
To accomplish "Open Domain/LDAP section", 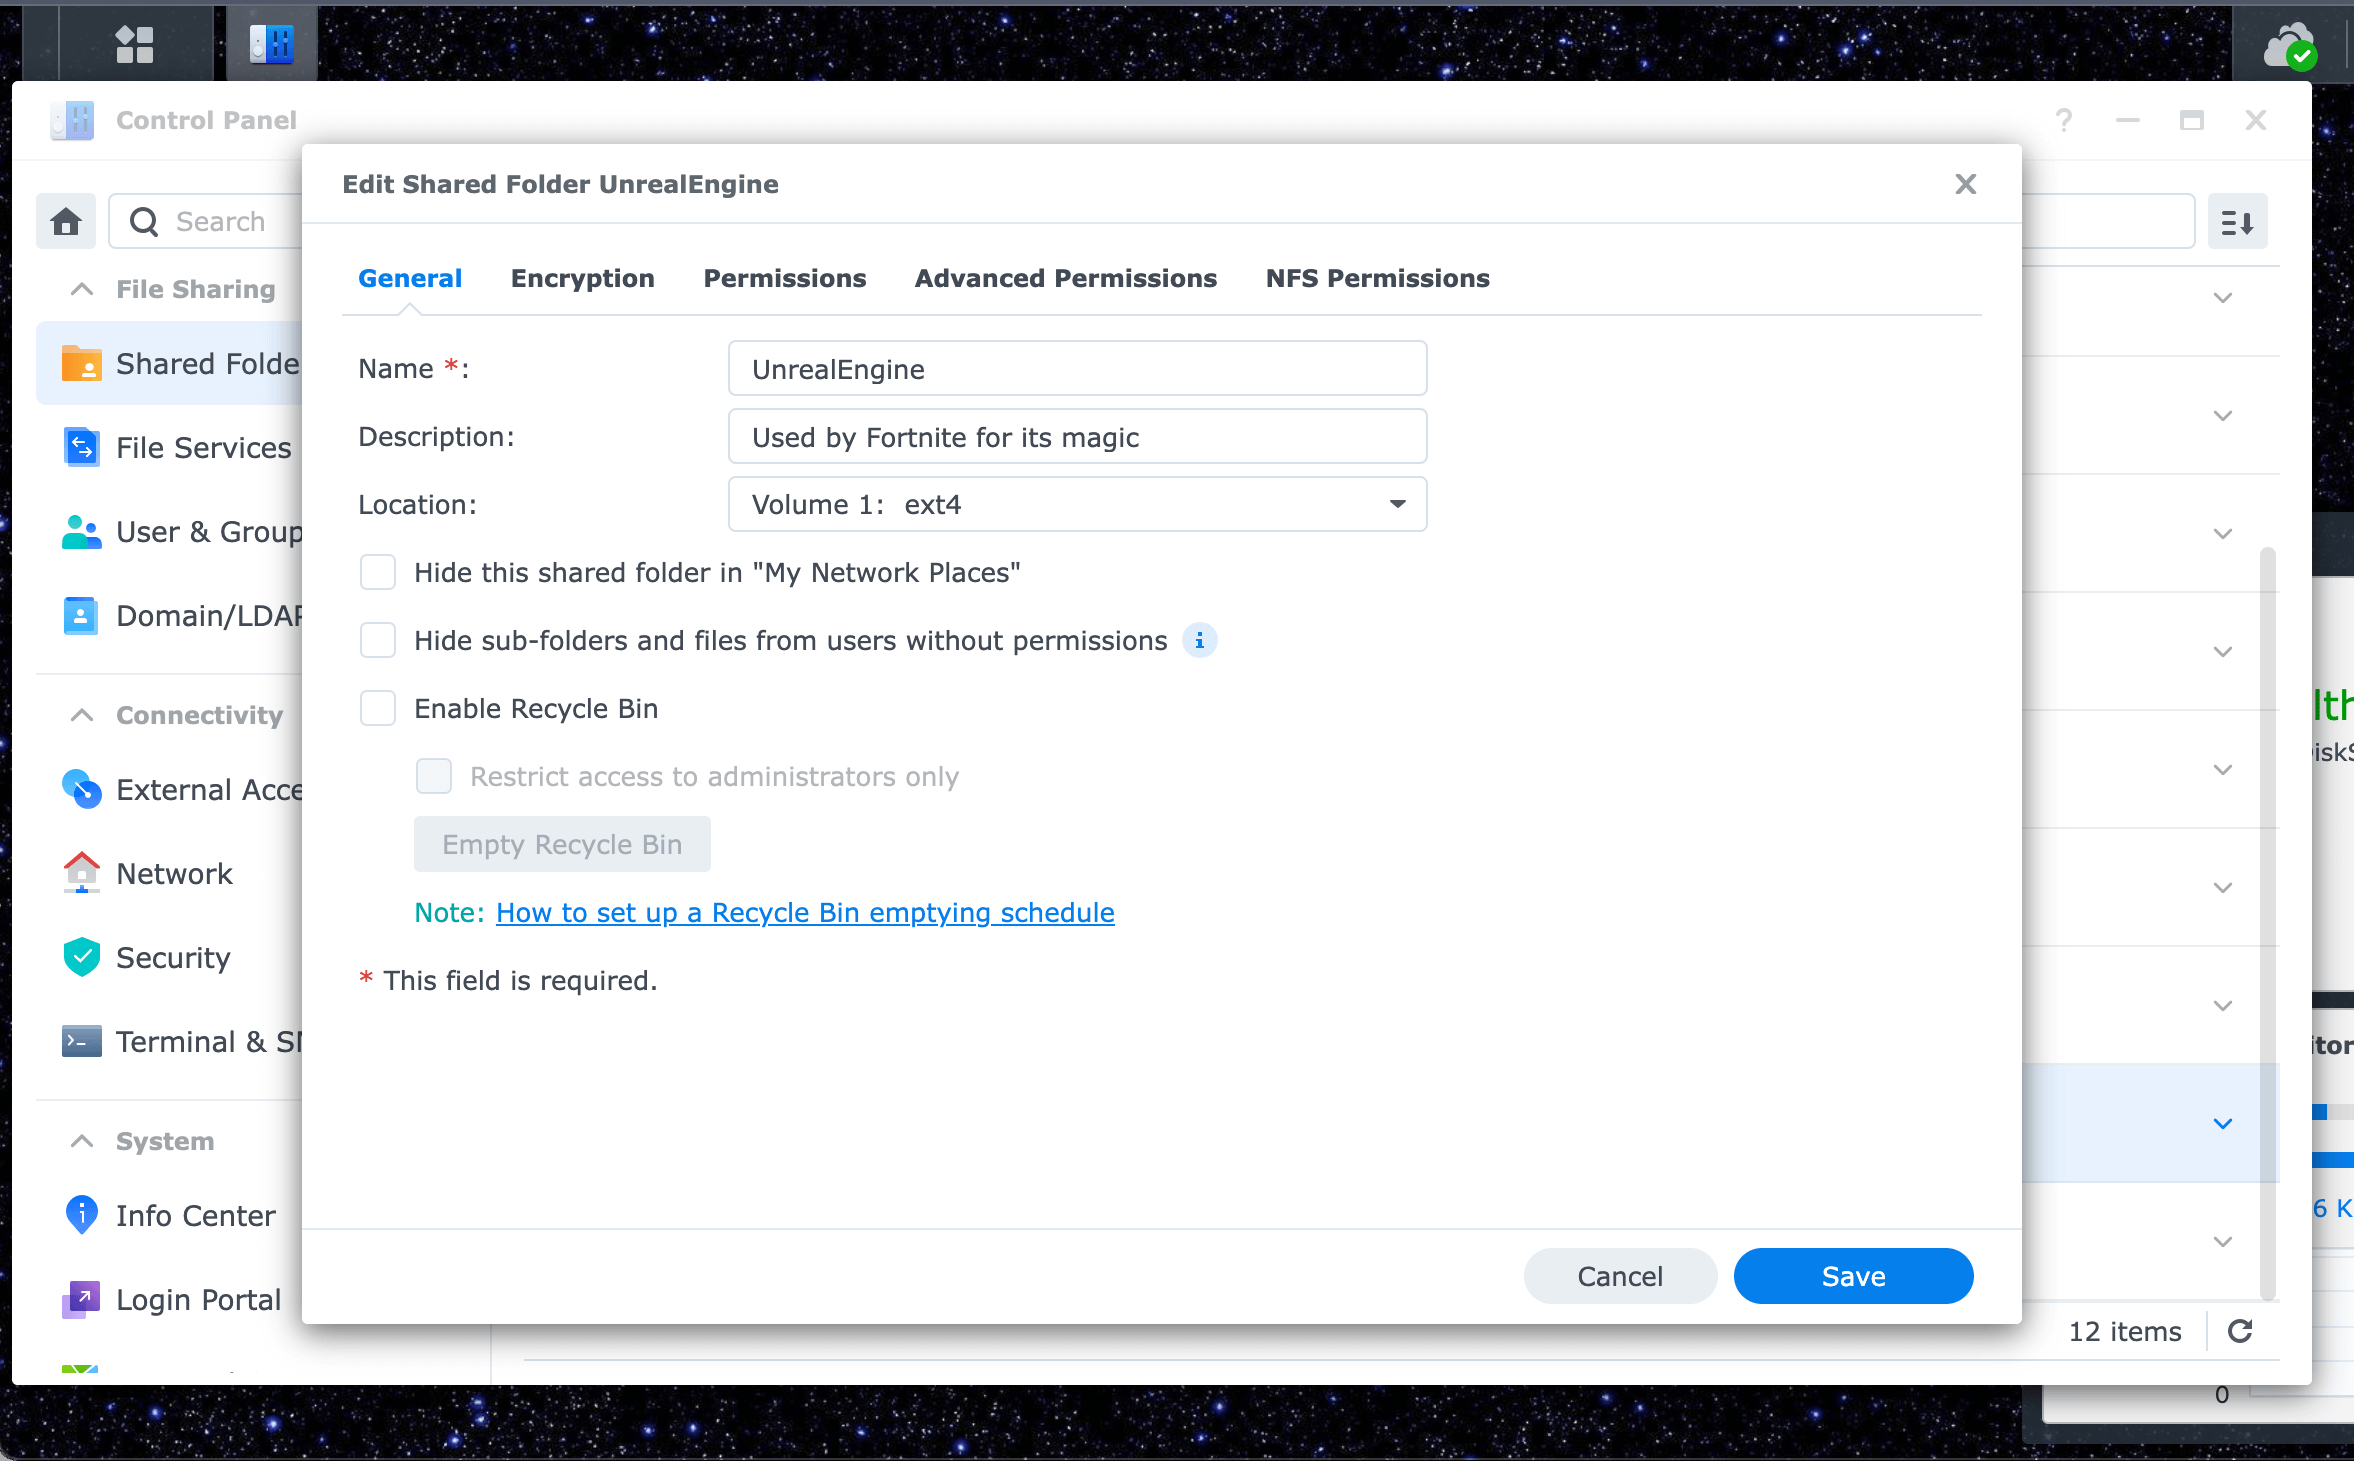I will (x=170, y=615).
